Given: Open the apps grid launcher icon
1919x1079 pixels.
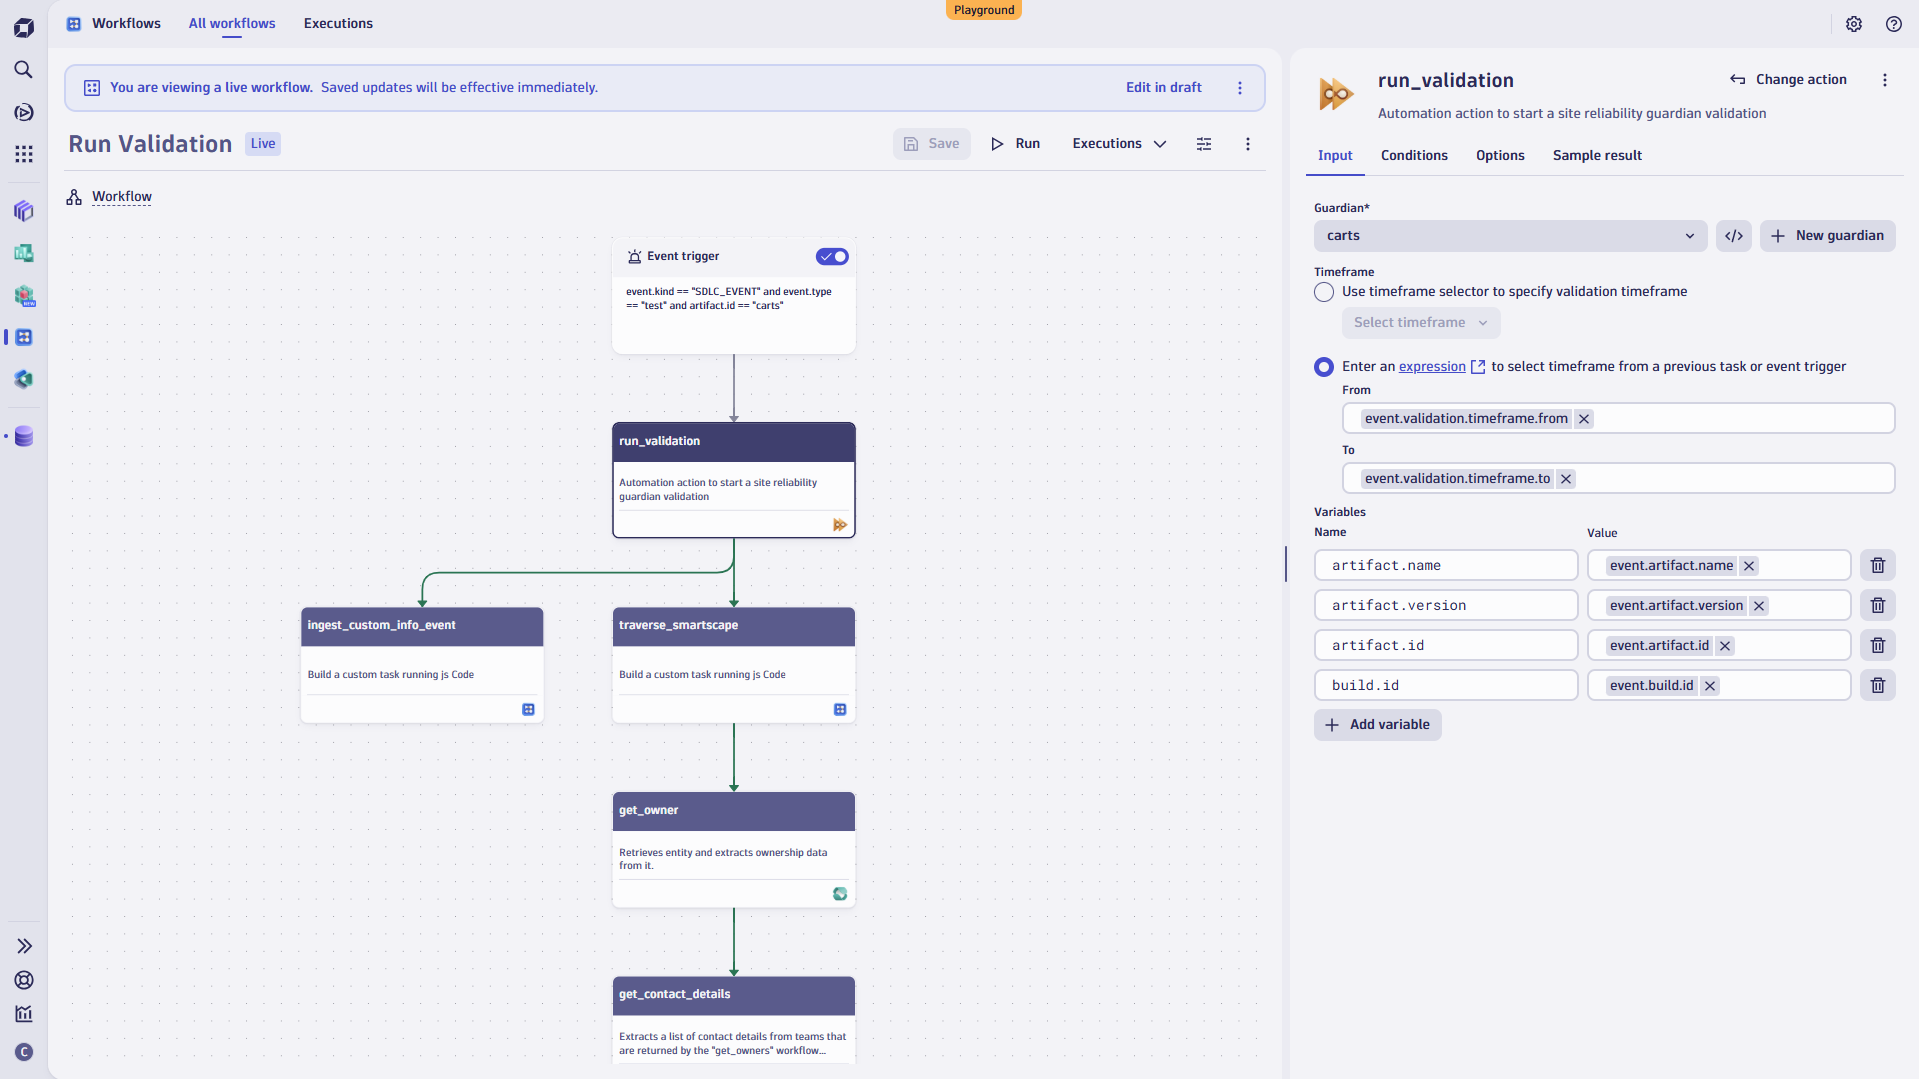Looking at the screenshot, I should tap(24, 154).
